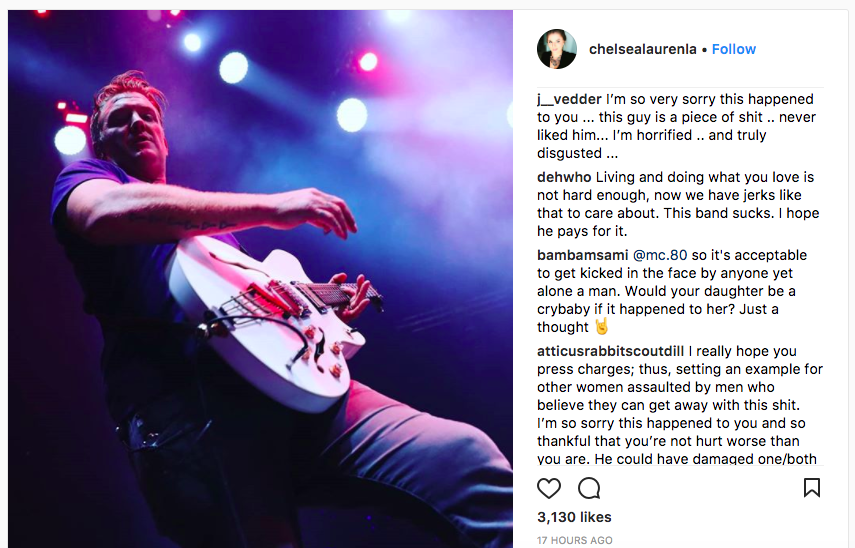Image resolution: width=855 pixels, height=548 pixels.
Task: Open bambamsami's profile from the comment
Action: [x=578, y=255]
